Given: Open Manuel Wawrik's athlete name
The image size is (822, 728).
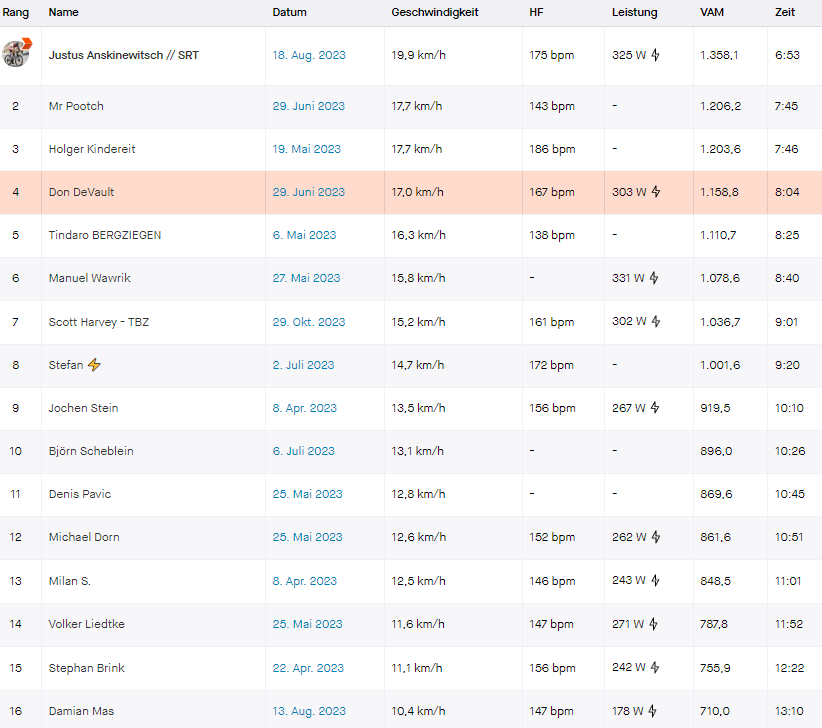Looking at the screenshot, I should [90, 278].
